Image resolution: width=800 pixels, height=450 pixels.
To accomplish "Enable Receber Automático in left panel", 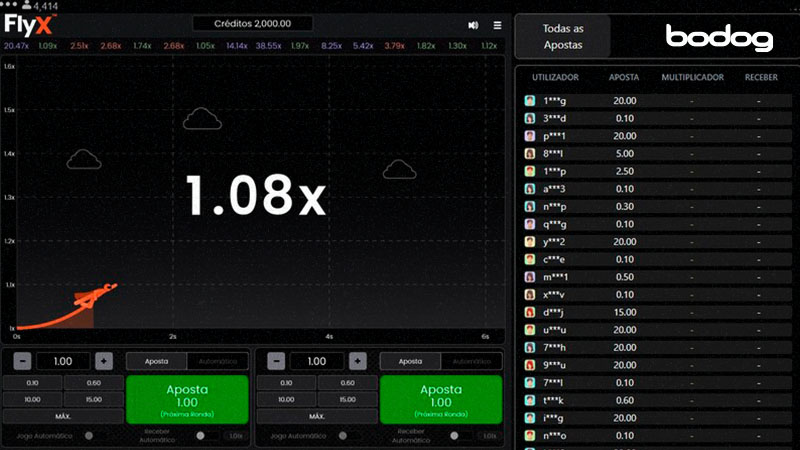I will pyautogui.click(x=203, y=435).
